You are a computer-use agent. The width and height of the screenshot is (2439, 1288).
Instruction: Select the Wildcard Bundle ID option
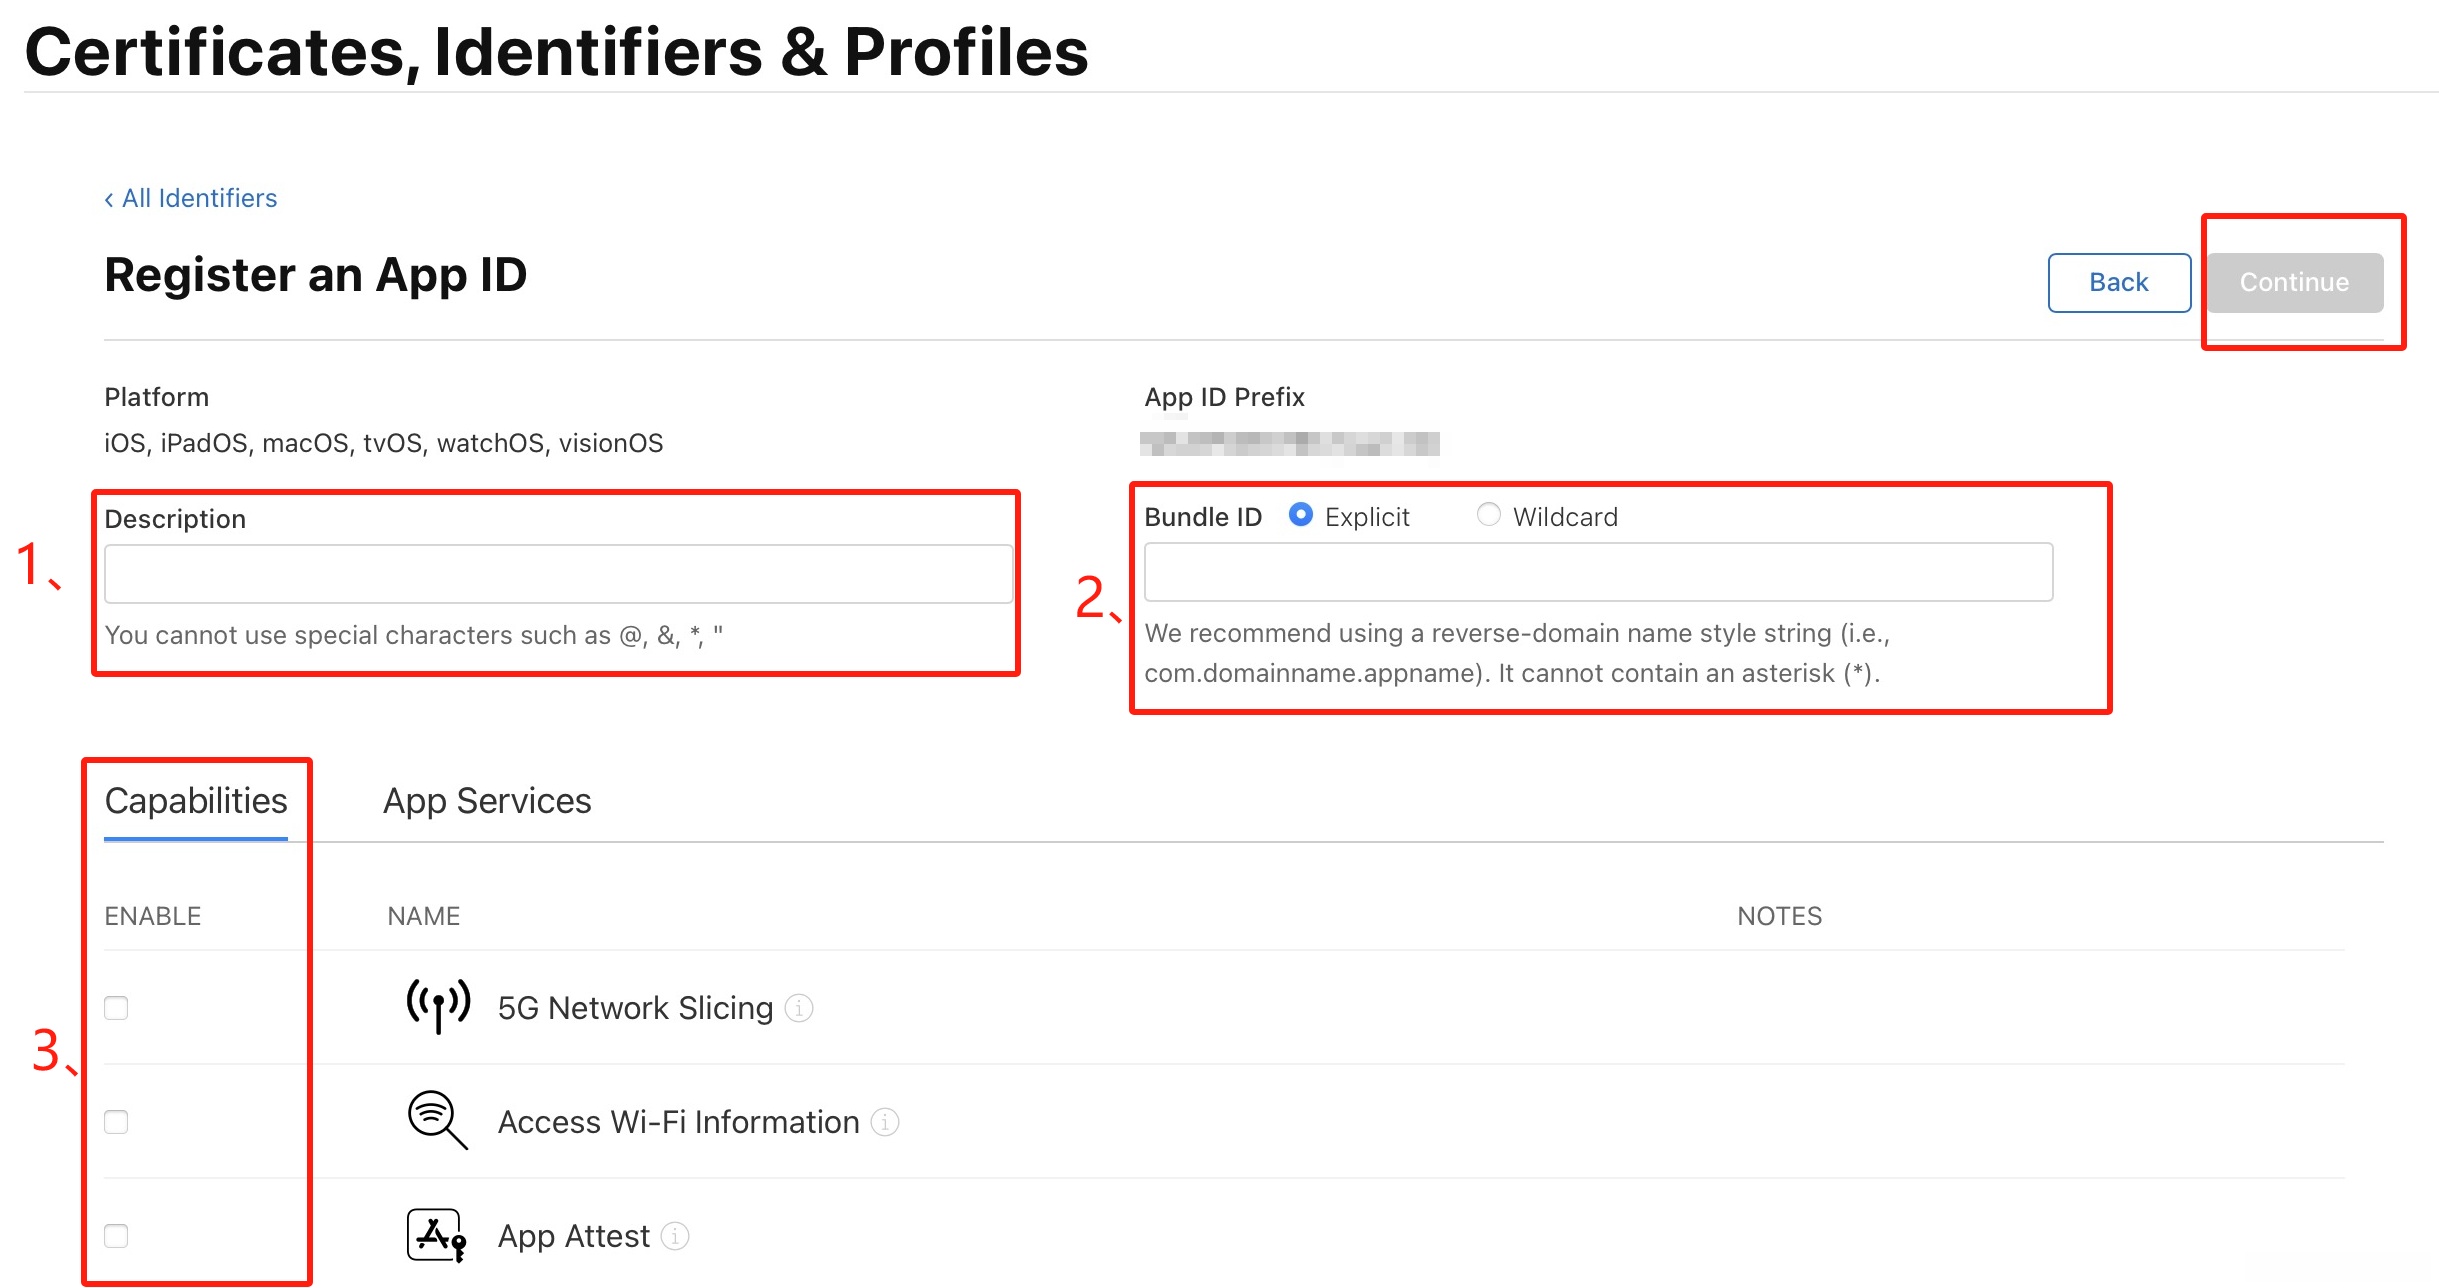[1489, 515]
